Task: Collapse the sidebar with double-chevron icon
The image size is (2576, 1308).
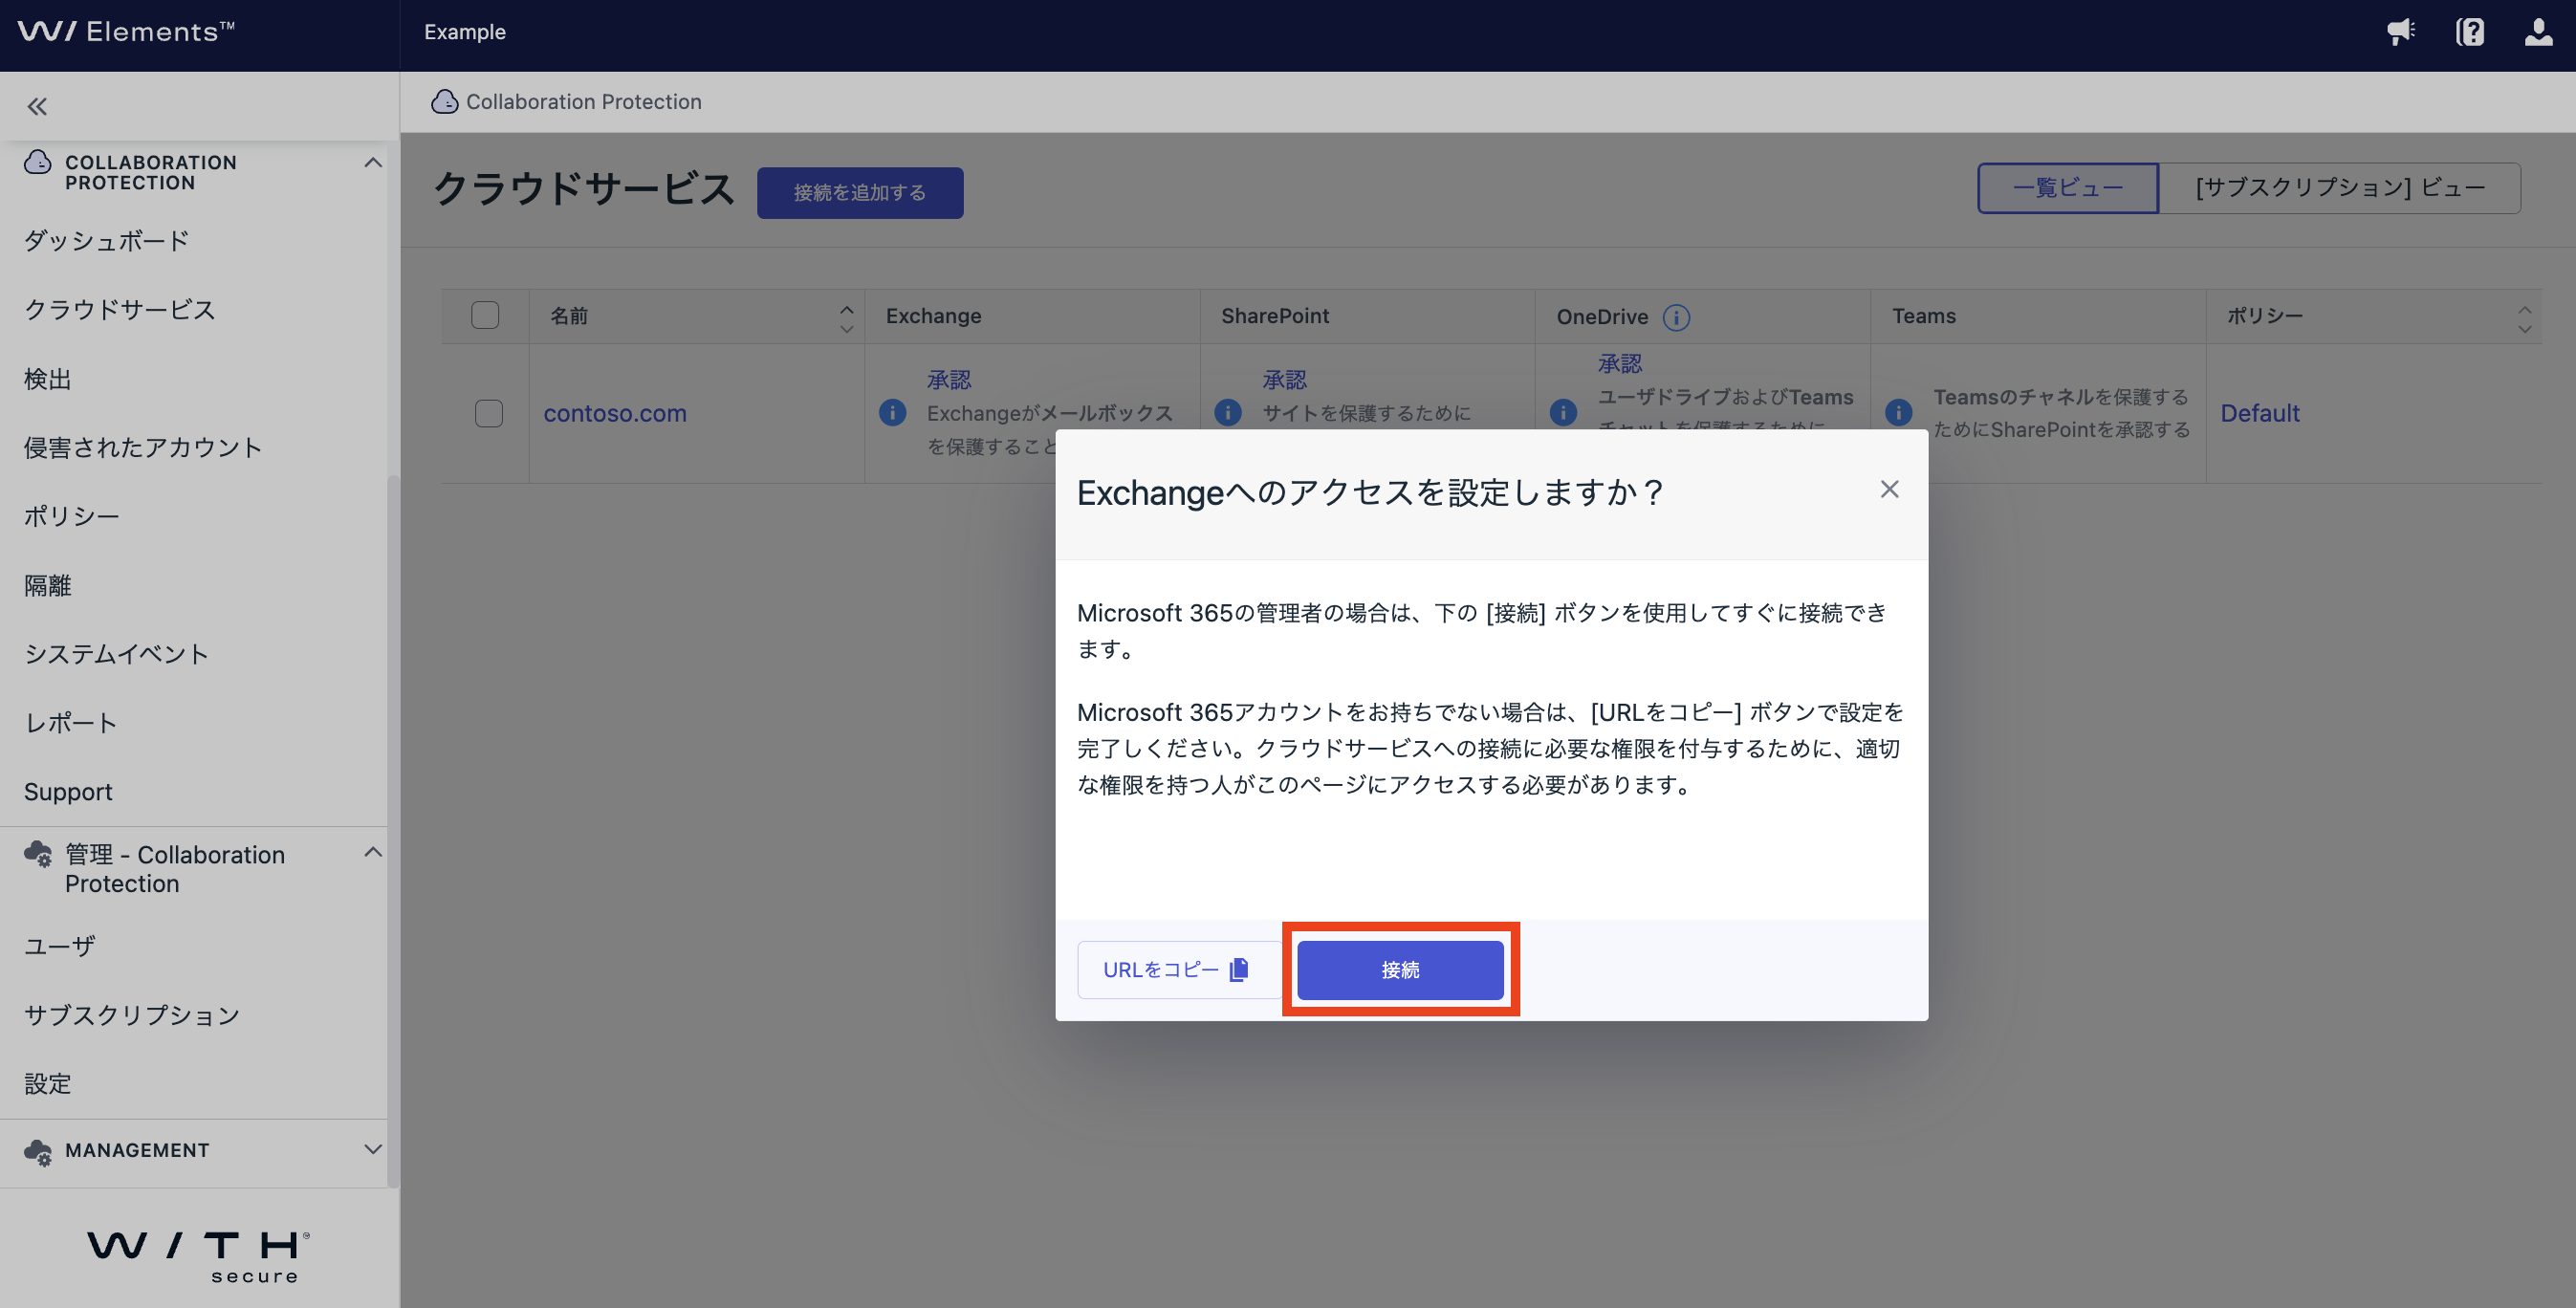Action: coord(37,106)
